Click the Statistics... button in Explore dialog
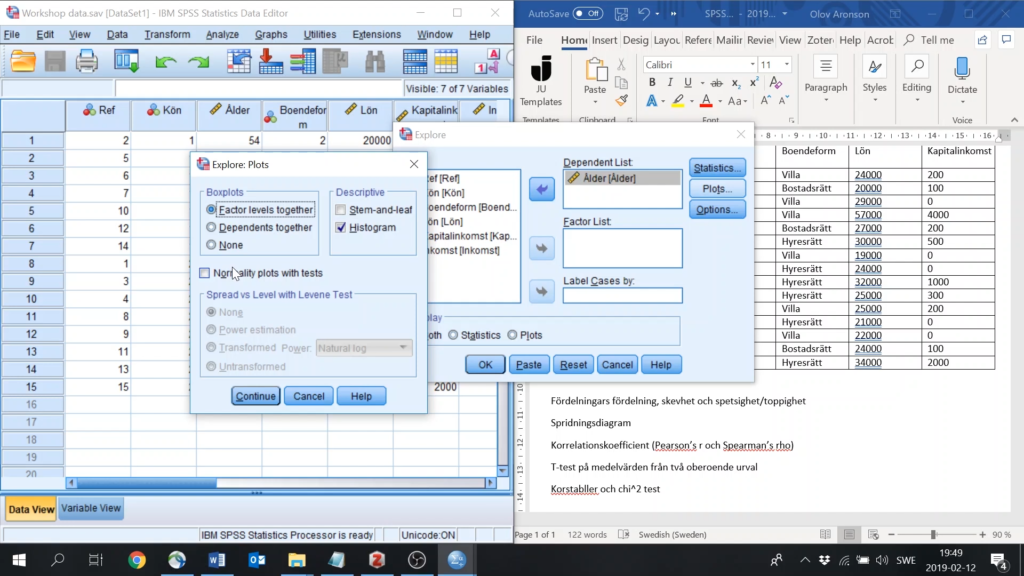Viewport: 1024px width, 576px height. [717, 168]
